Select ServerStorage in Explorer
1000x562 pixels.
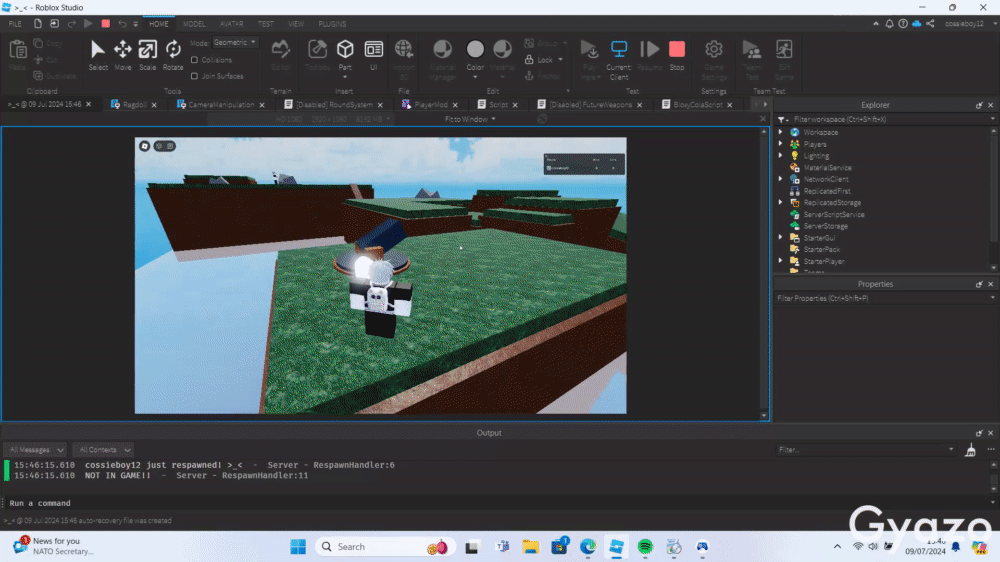pyautogui.click(x=825, y=226)
